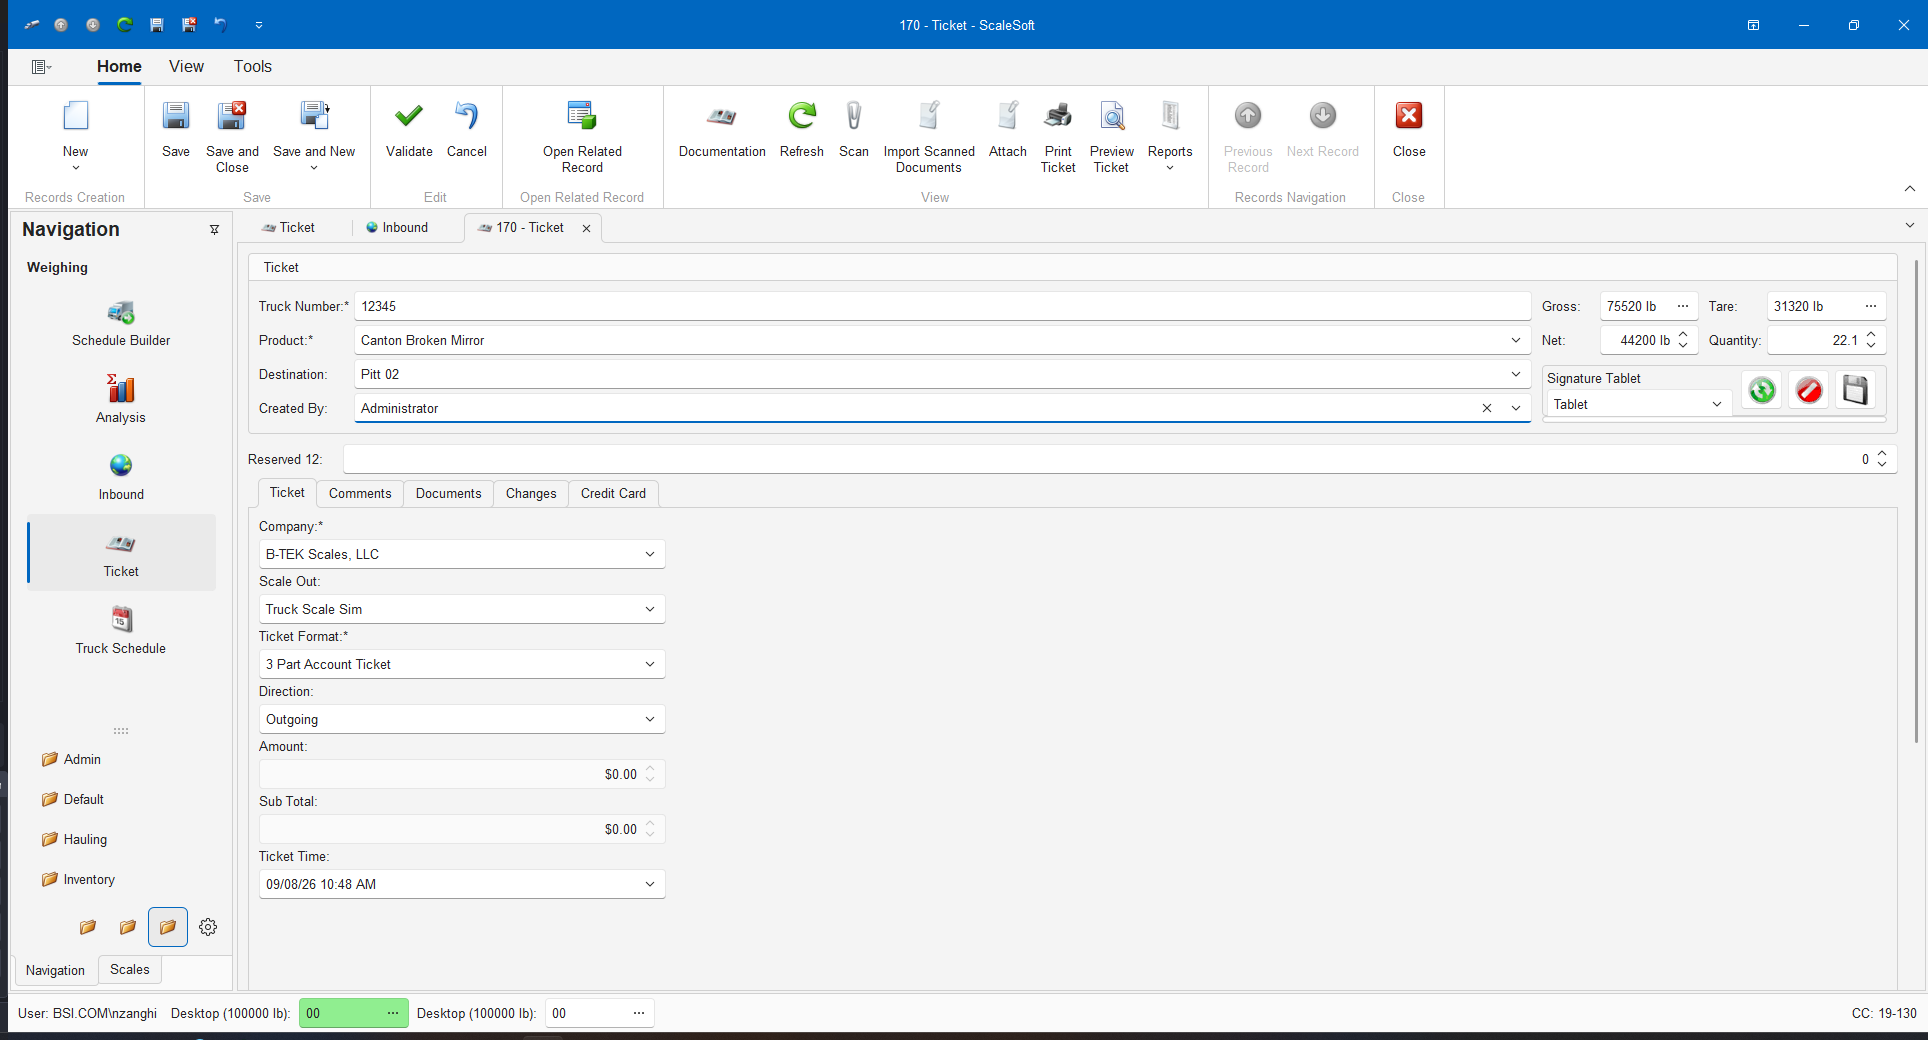This screenshot has height=1040, width=1928.
Task: Expand the Direction dropdown
Action: point(650,719)
